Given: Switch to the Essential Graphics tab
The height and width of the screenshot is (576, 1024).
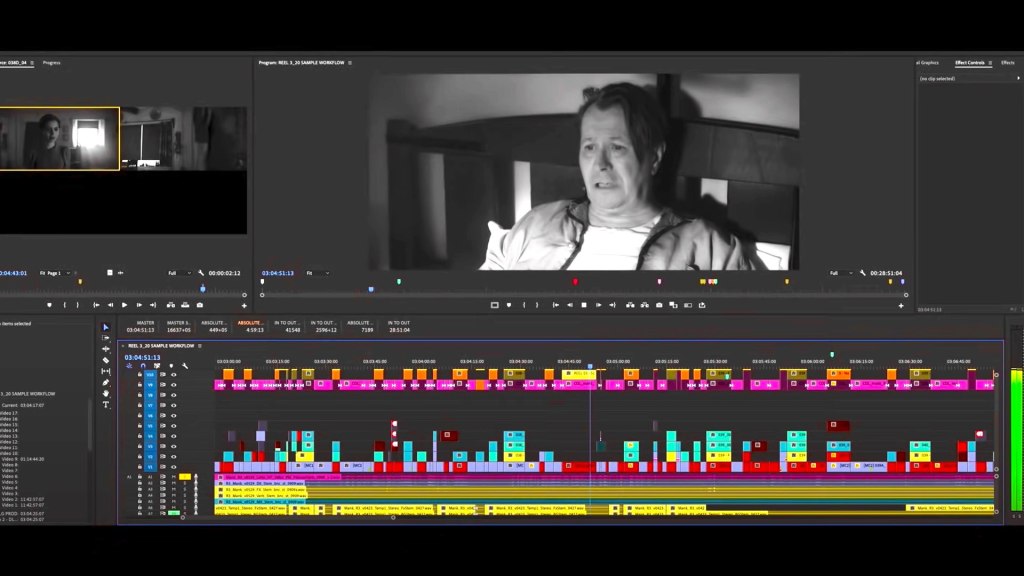Looking at the screenshot, I should [x=927, y=63].
